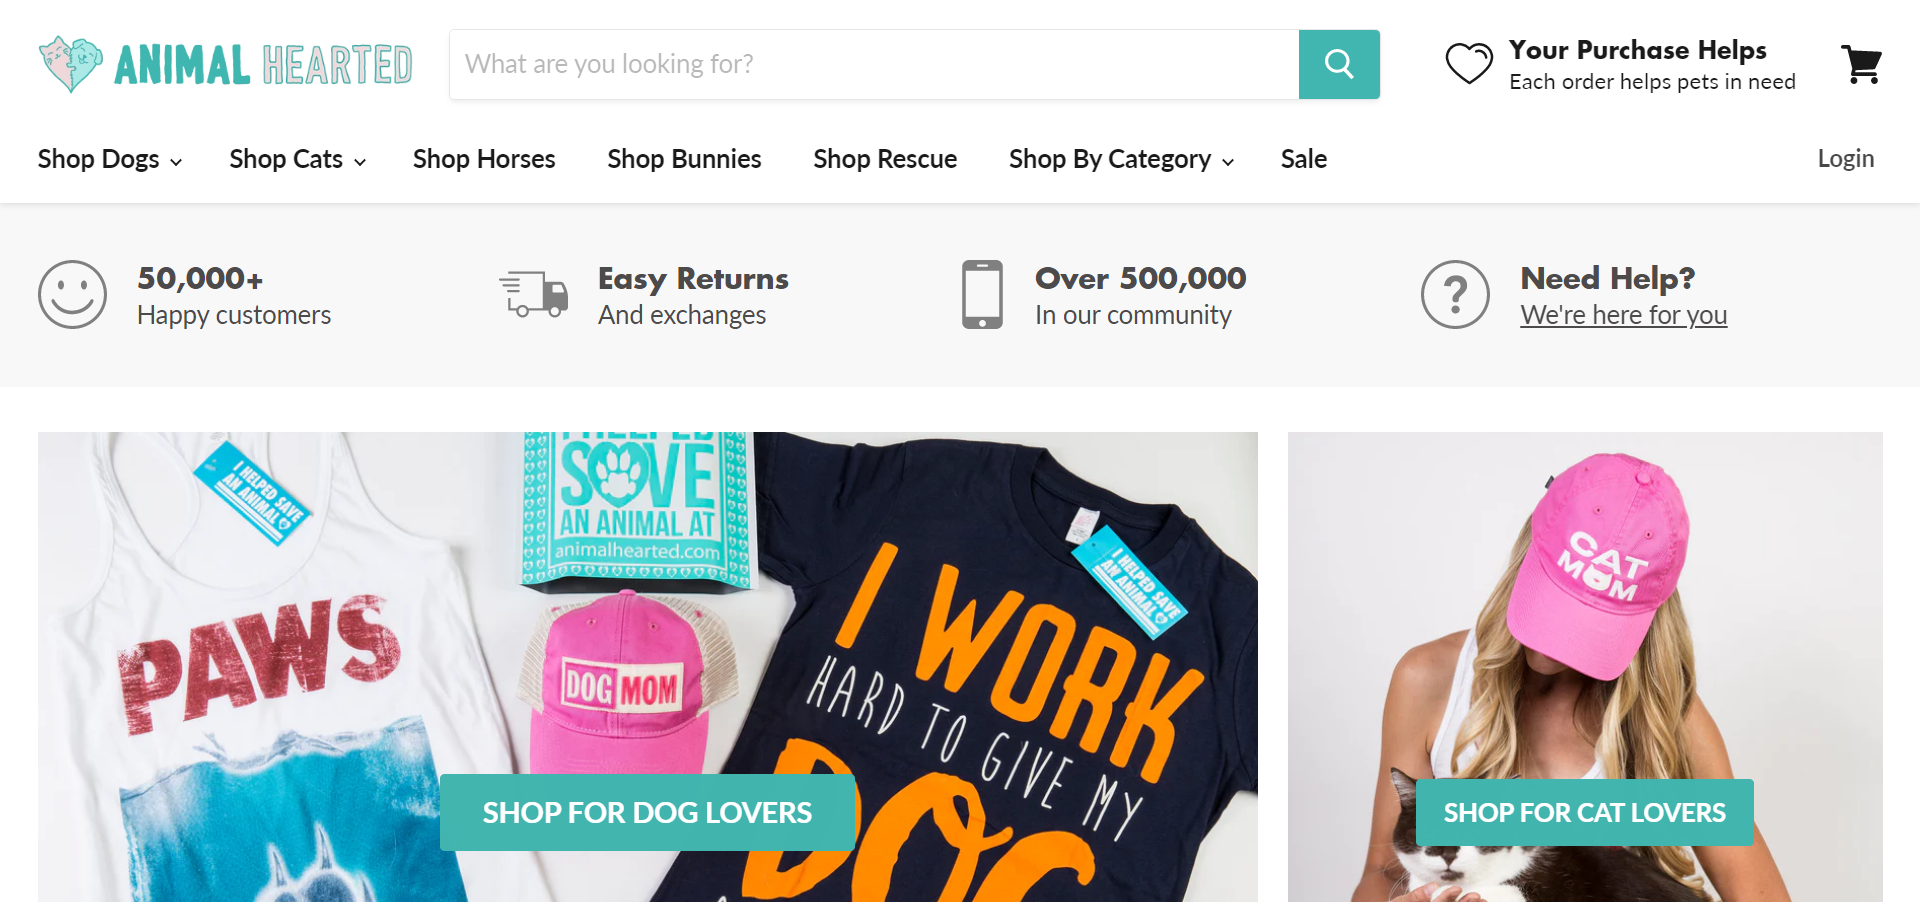The width and height of the screenshot is (1920, 902).
Task: Click the question mark Need Help icon
Action: [x=1455, y=294]
